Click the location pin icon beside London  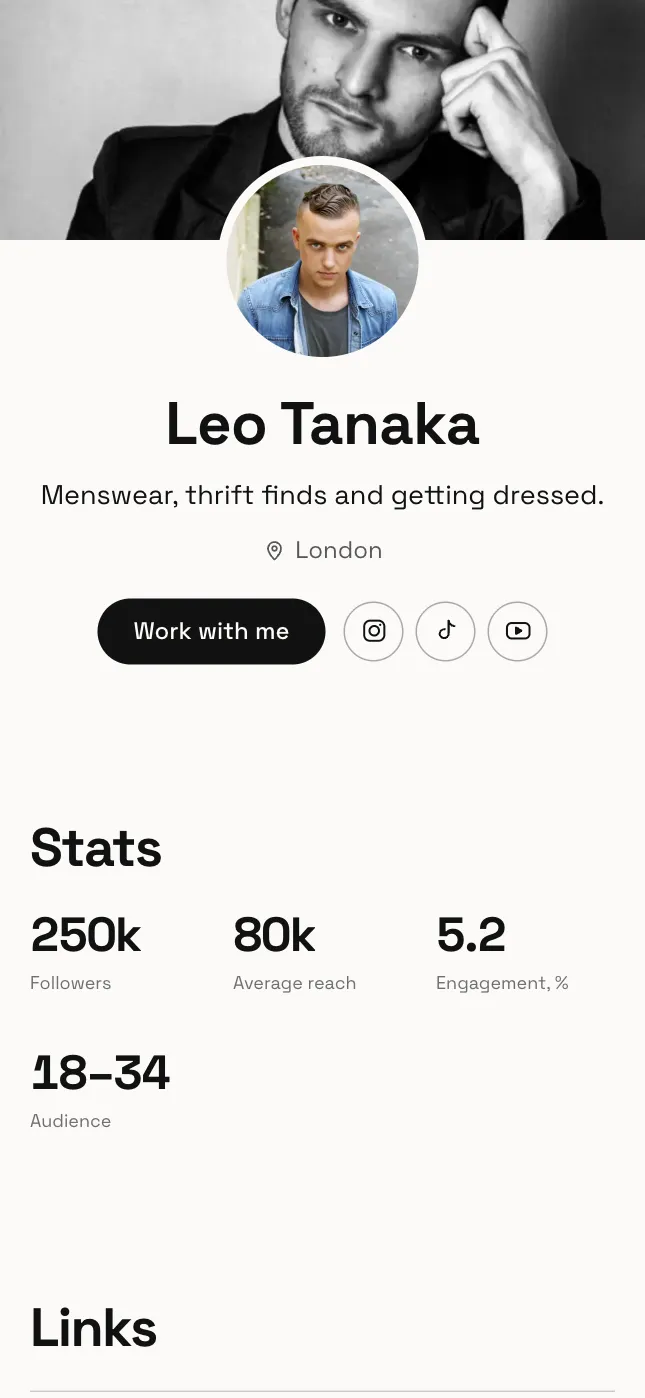tap(274, 551)
